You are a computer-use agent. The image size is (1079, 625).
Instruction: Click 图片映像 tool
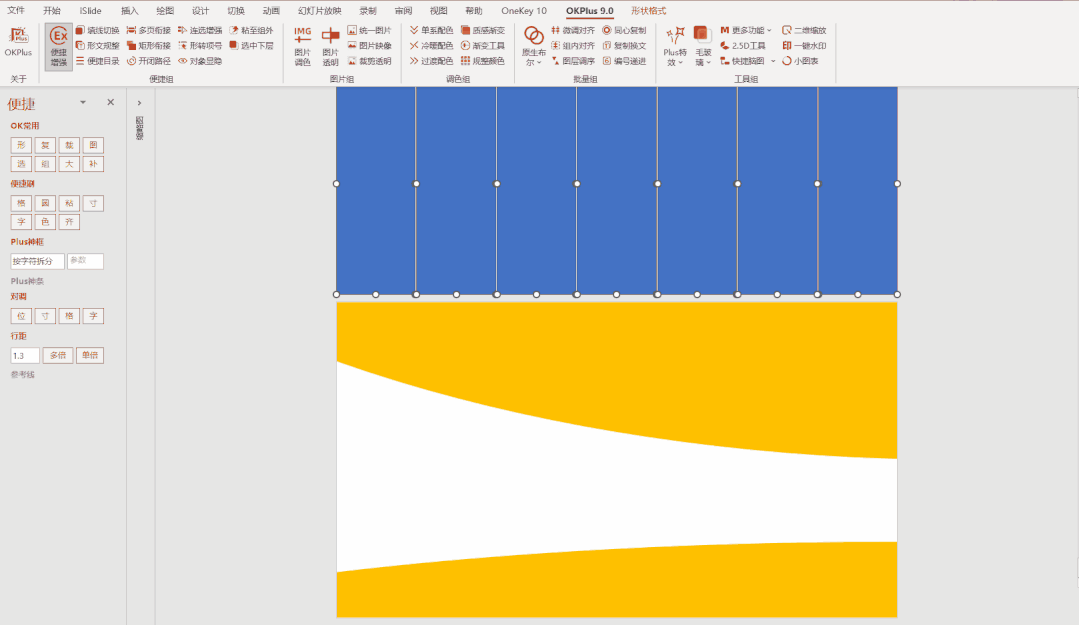(x=370, y=45)
